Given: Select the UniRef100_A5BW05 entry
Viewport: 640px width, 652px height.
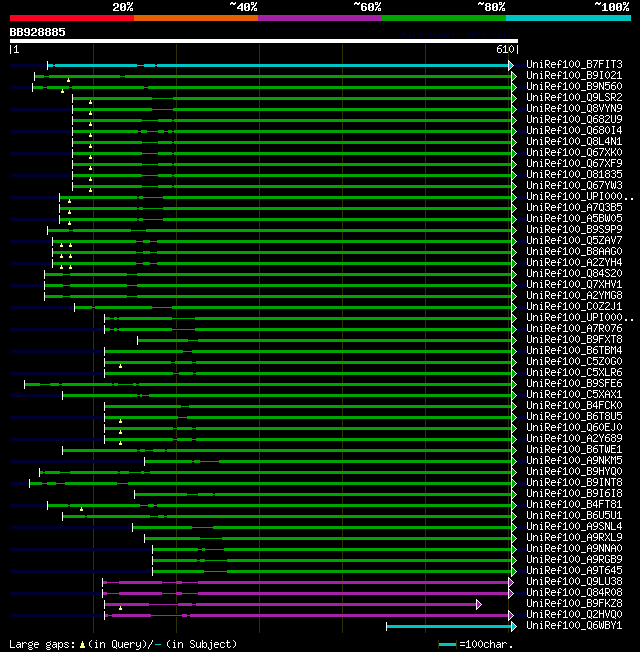Looking at the screenshot, I should point(574,219).
